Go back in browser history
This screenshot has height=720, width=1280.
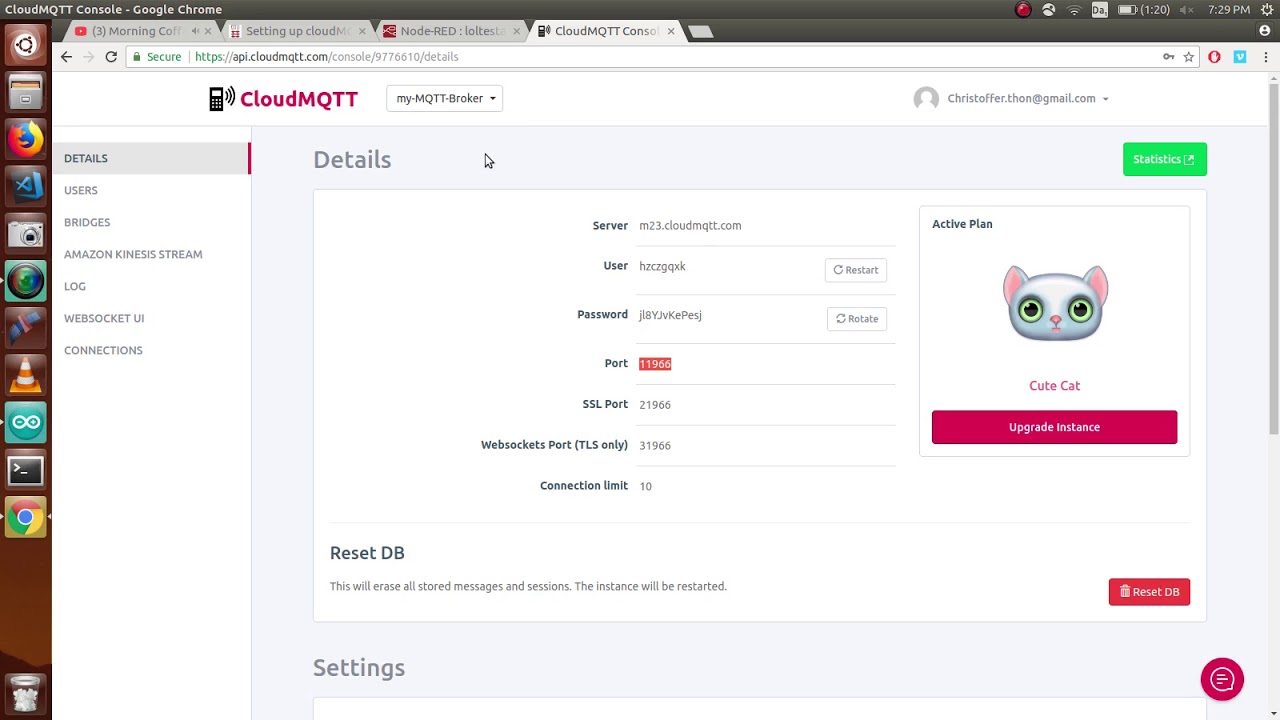pos(66,57)
